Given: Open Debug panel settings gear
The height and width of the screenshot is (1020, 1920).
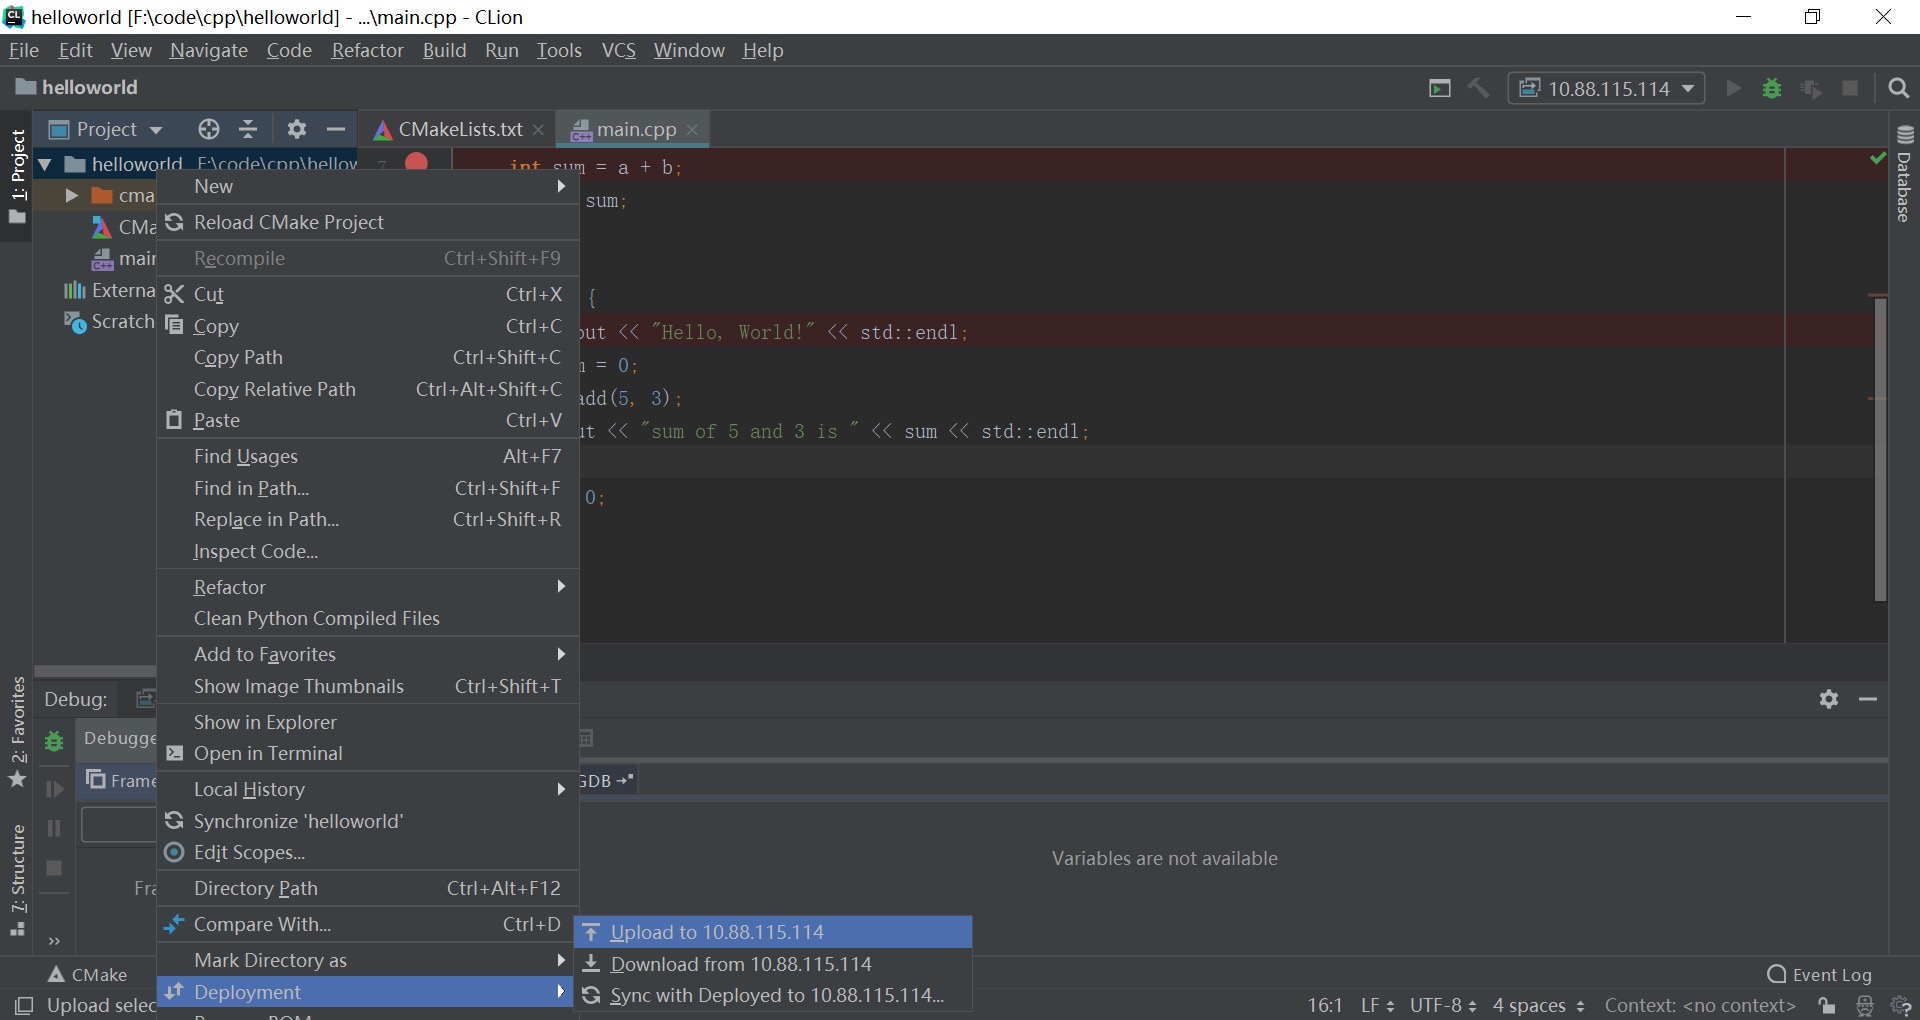Looking at the screenshot, I should (x=1829, y=699).
